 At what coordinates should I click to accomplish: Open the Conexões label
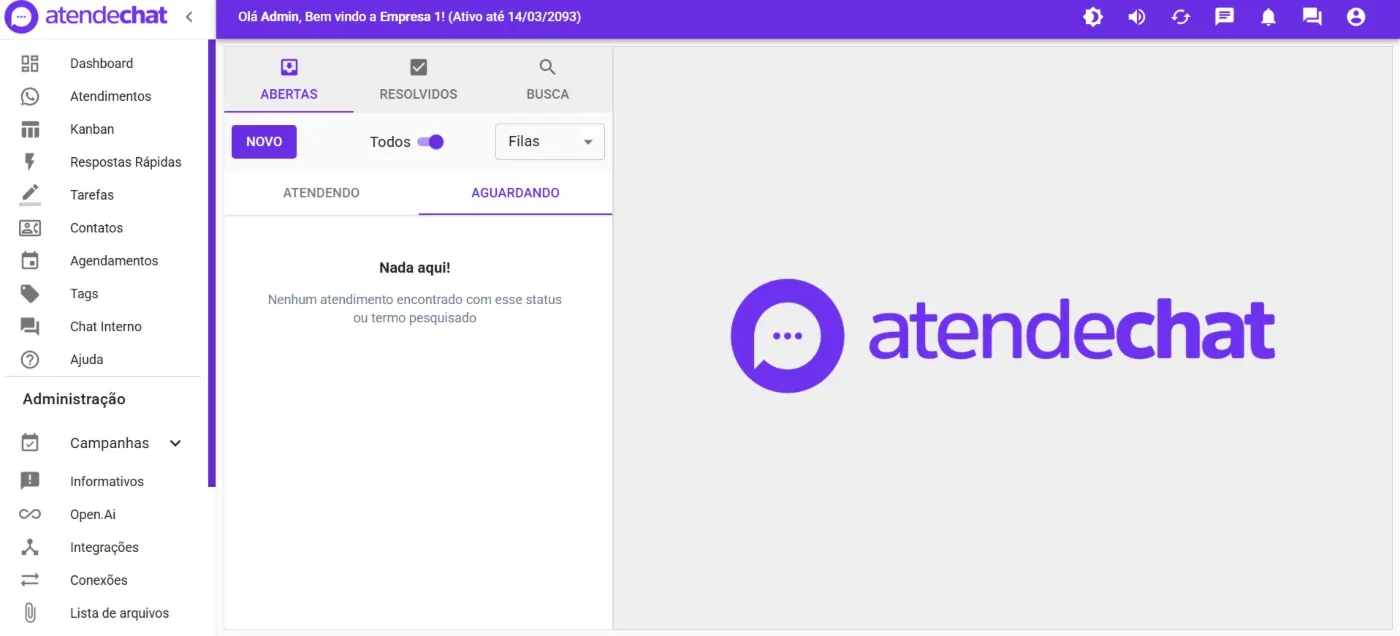coord(99,581)
